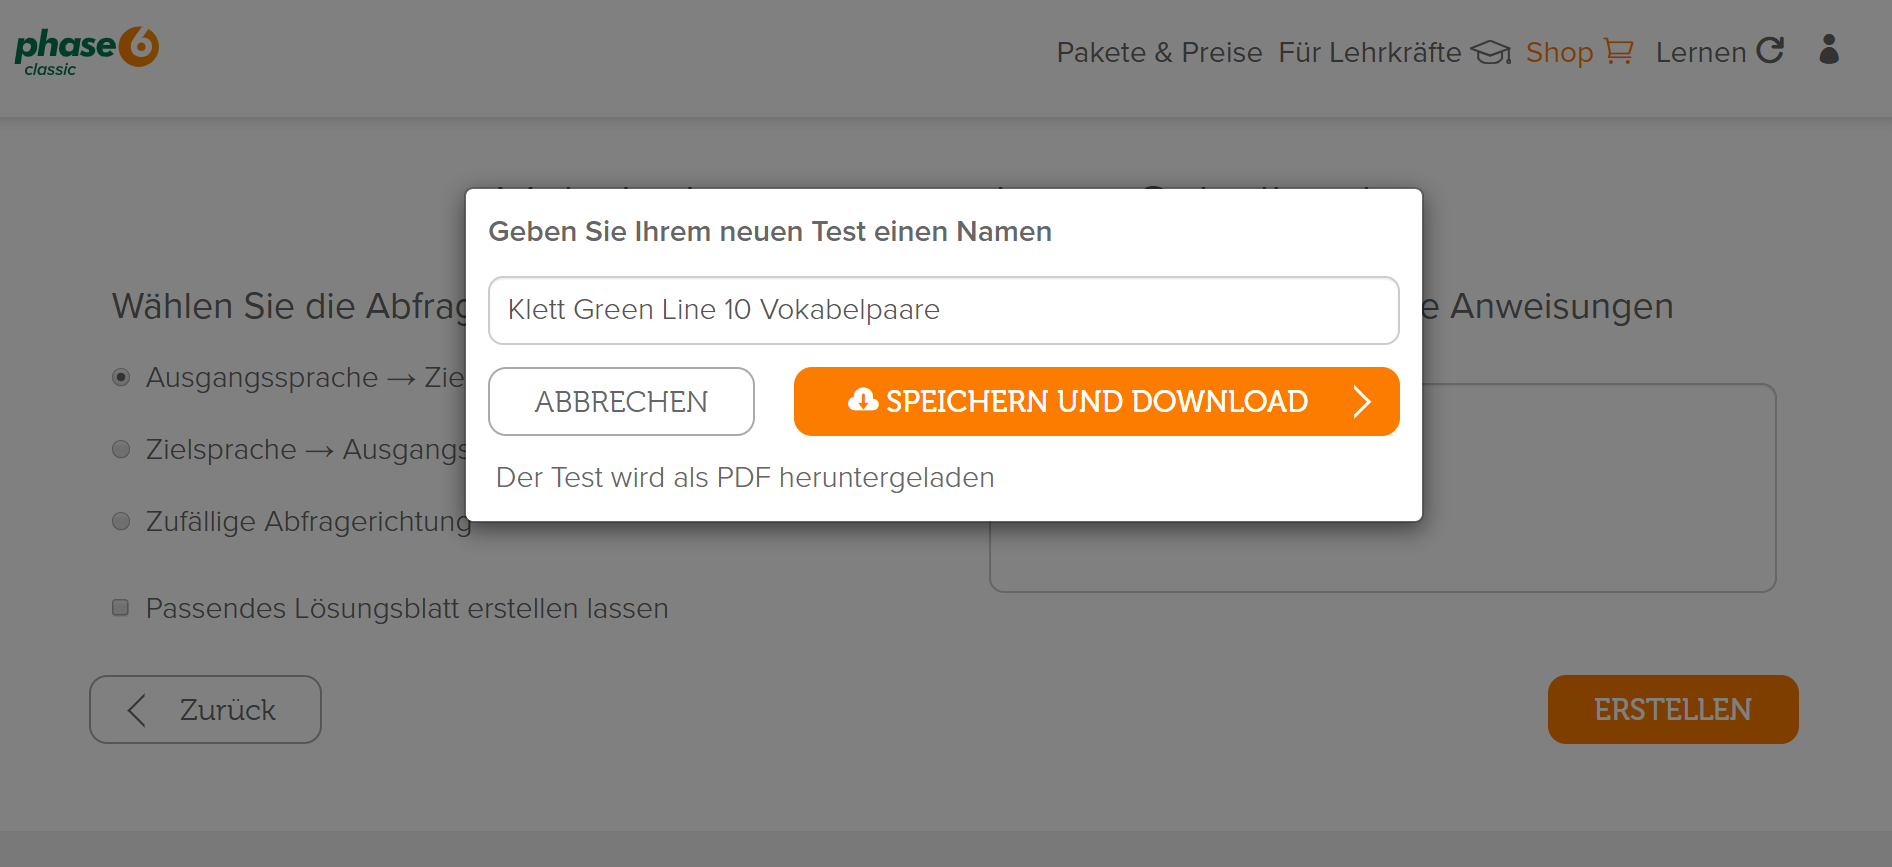Open Pakete & Preise menu item
Image resolution: width=1892 pixels, height=867 pixels.
coord(1159,52)
